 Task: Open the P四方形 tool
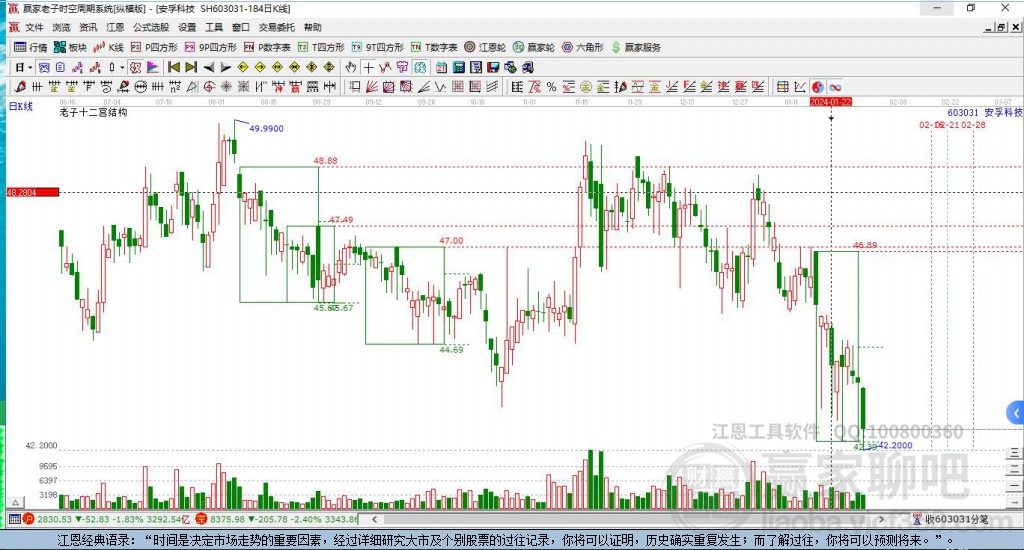tap(154, 47)
